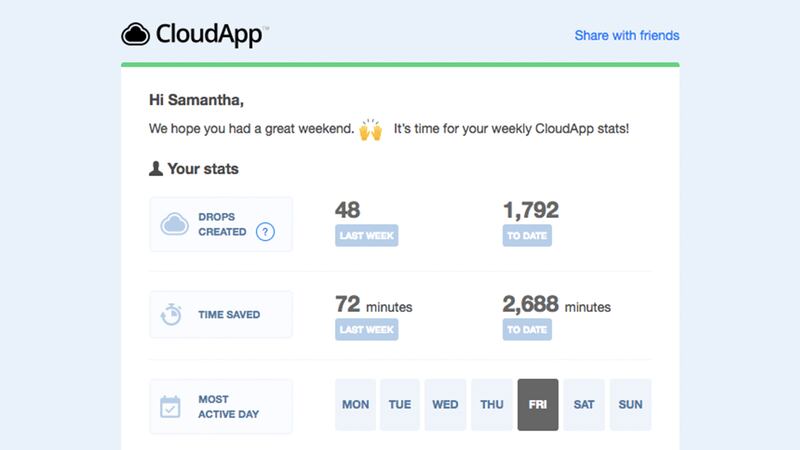Click the TO DATE badge under 1,792

[x=527, y=236]
